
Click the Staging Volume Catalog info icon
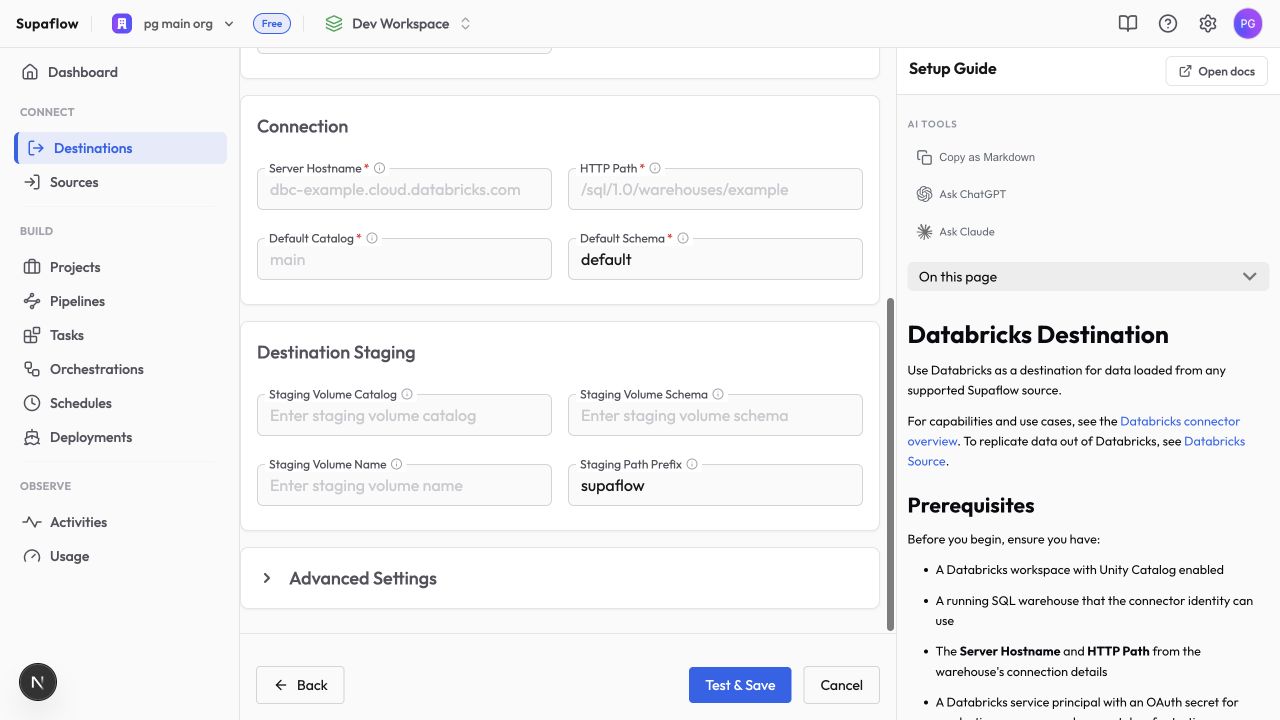[407, 394]
